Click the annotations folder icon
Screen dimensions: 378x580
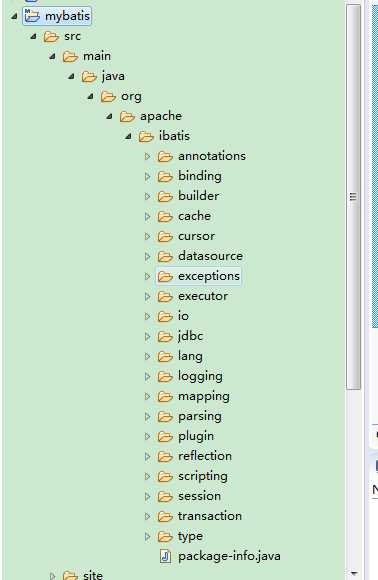(165, 156)
